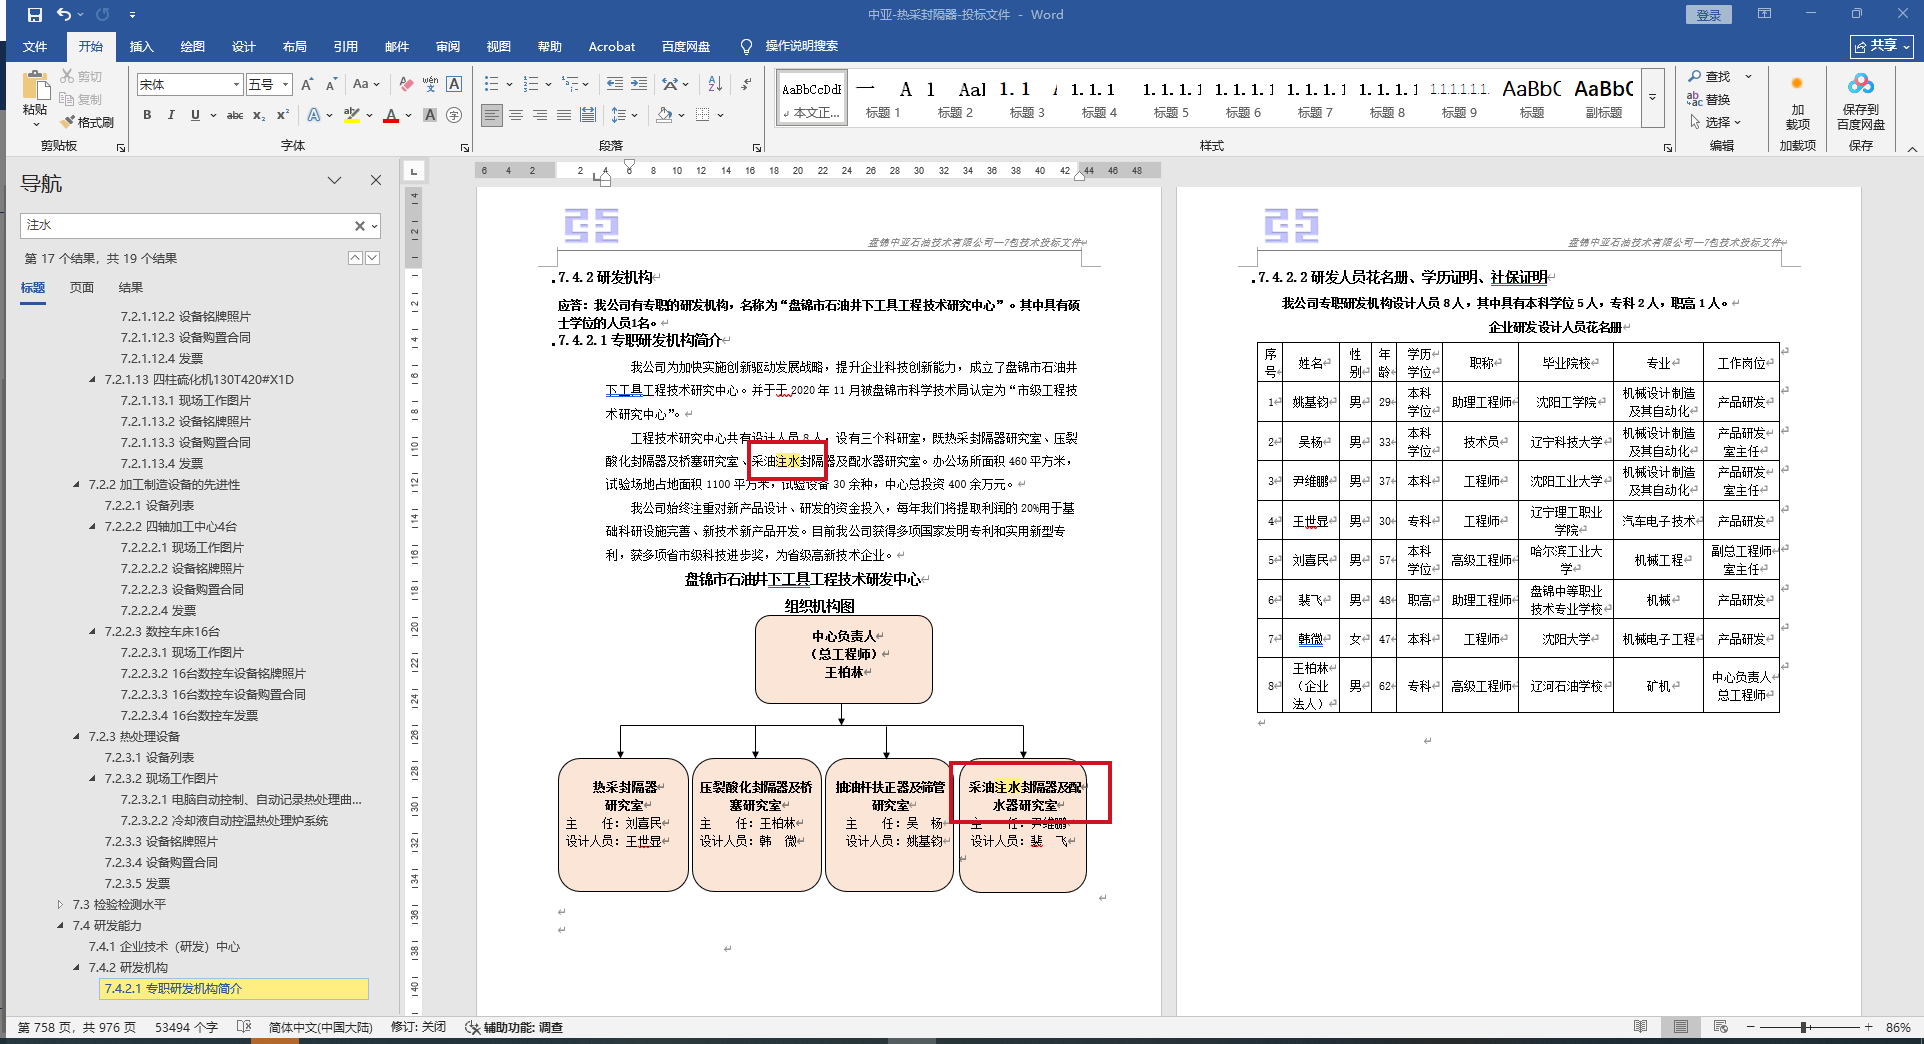Align paragraph text to the left
Image resolution: width=1924 pixels, height=1044 pixels.
[x=492, y=115]
